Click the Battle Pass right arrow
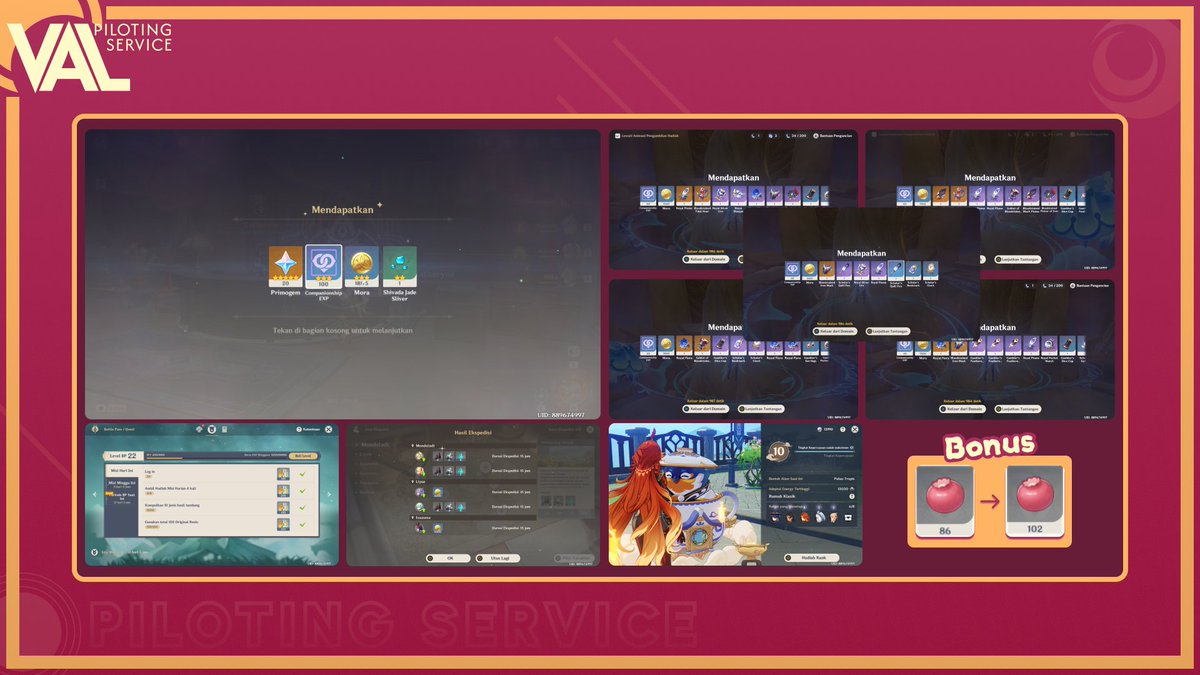Viewport: 1200px width, 675px height. (x=329, y=494)
